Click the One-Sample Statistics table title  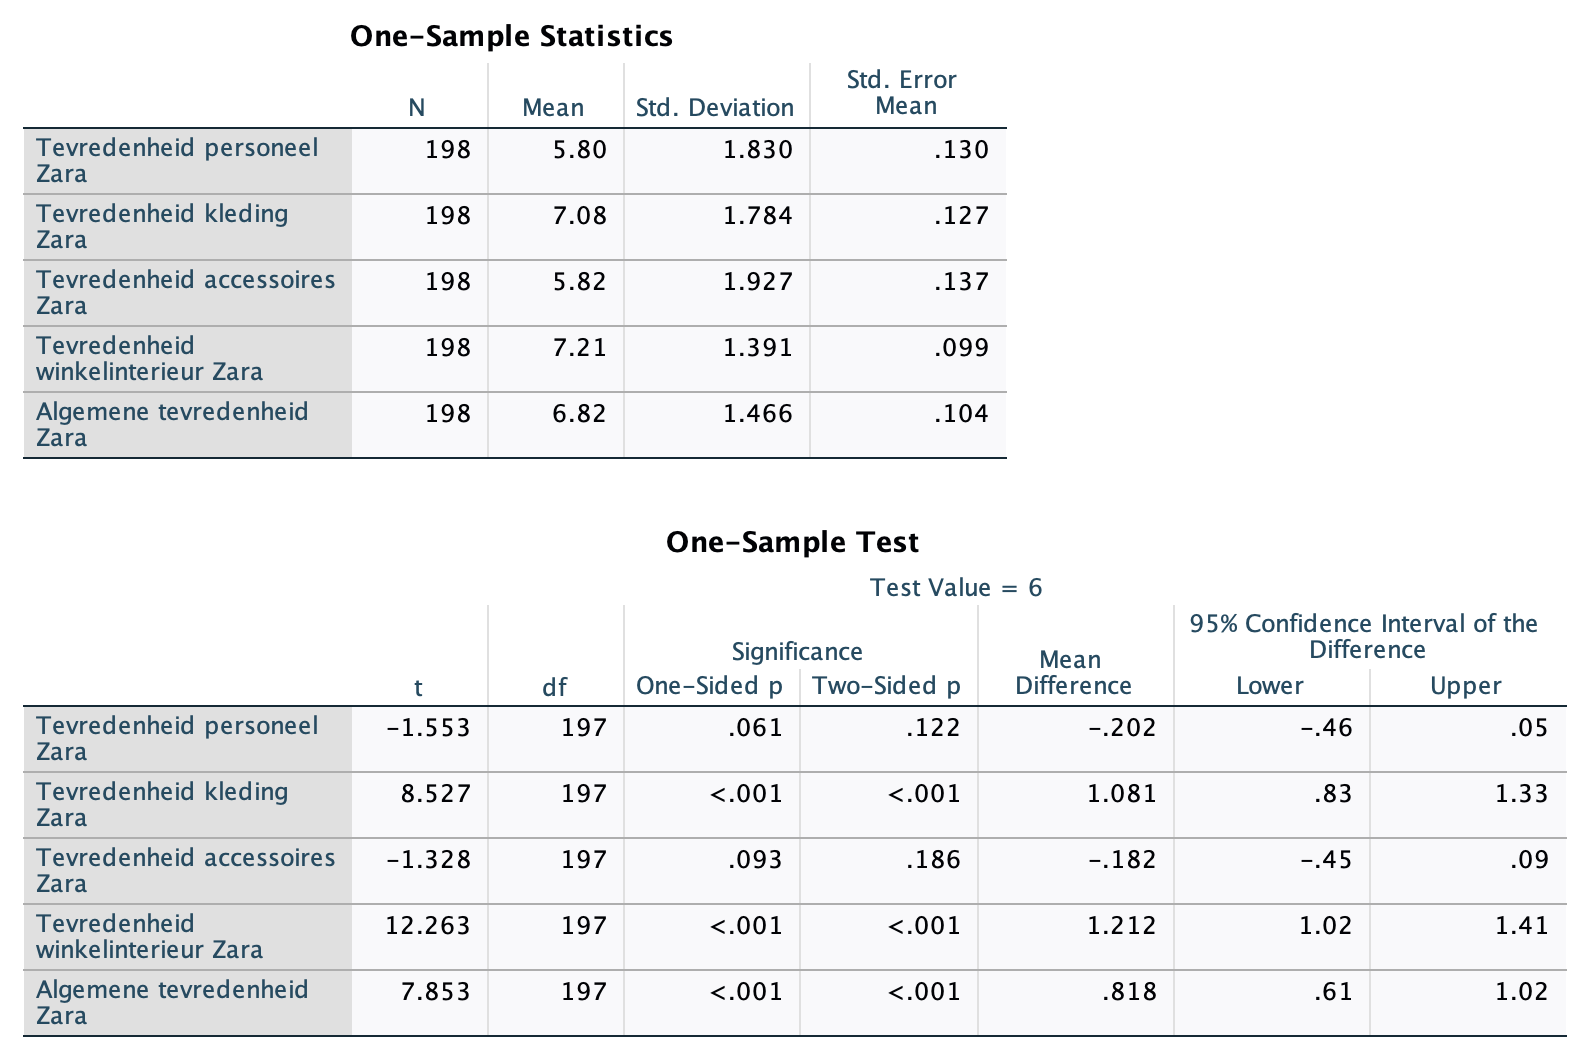click(511, 36)
